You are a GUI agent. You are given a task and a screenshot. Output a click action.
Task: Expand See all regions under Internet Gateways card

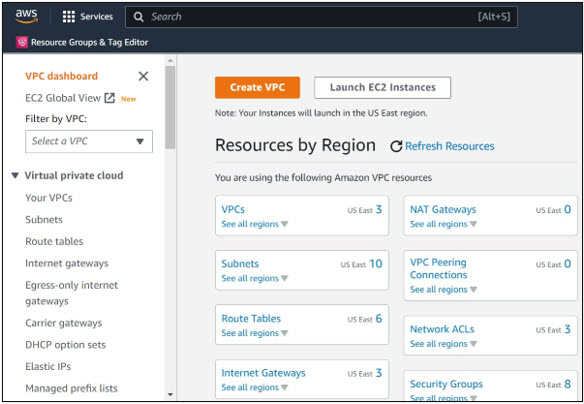coord(254,388)
